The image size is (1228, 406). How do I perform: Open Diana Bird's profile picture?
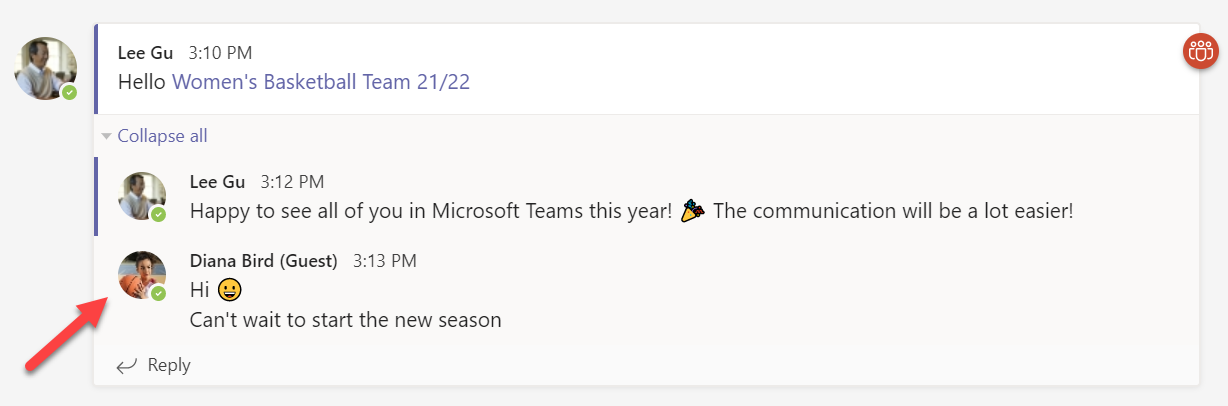coord(141,274)
